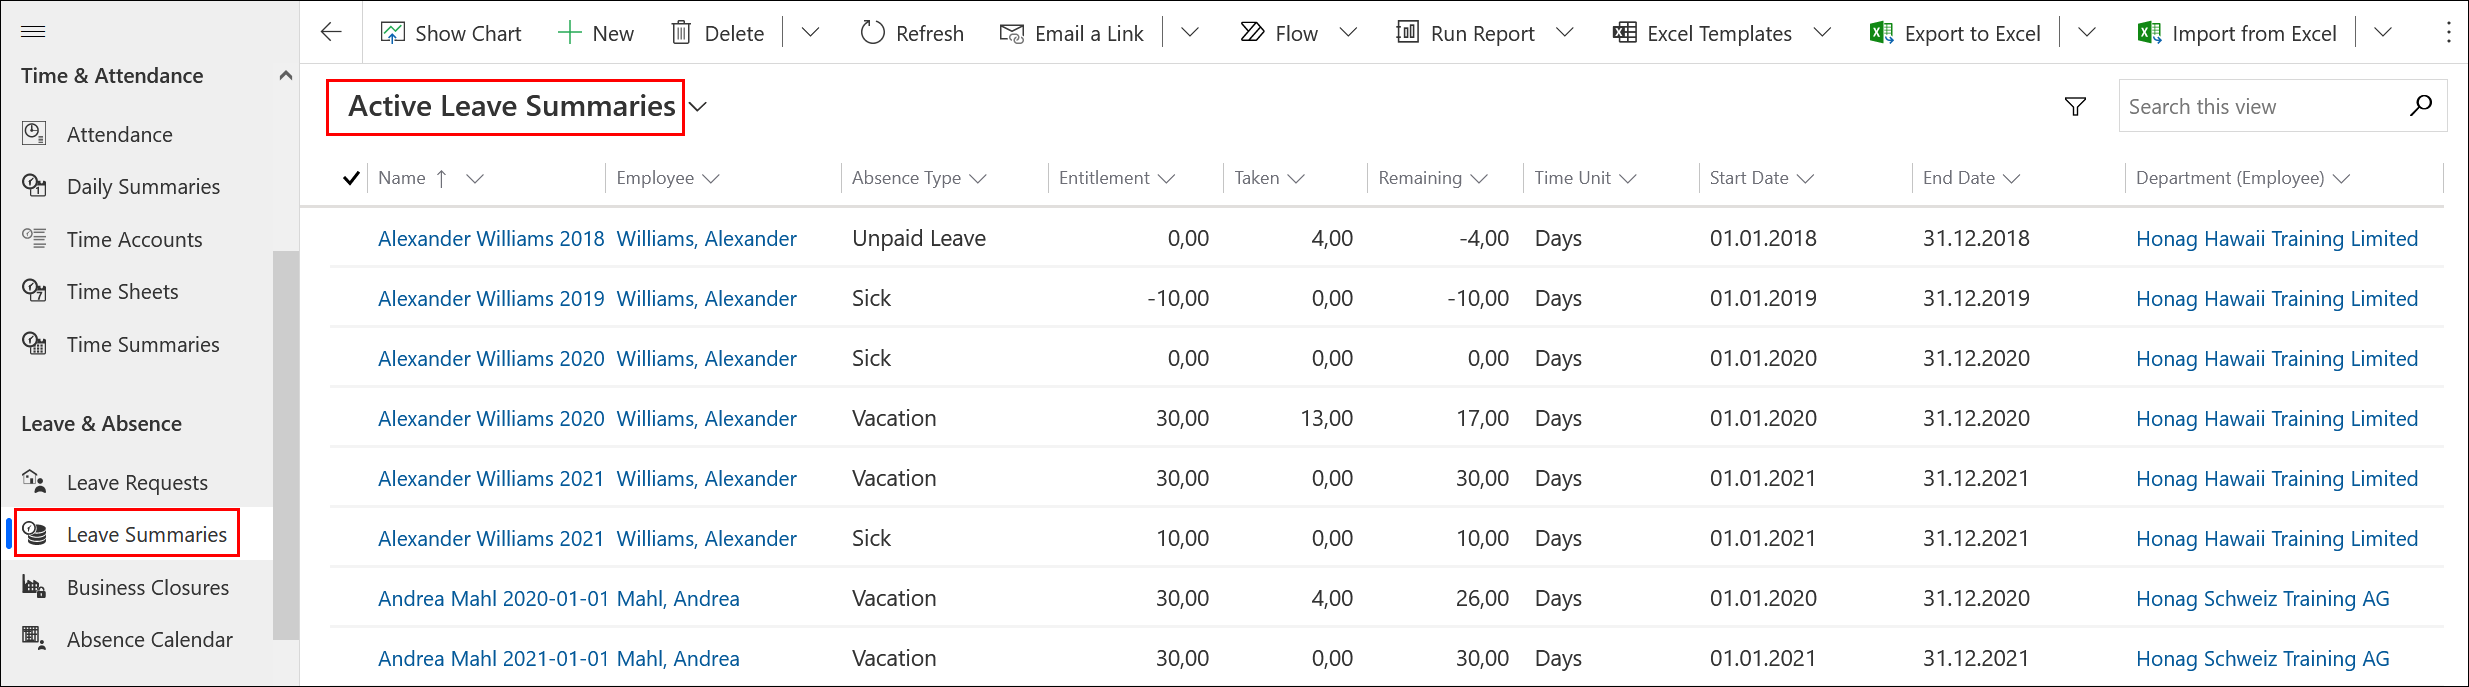Viewport: 2469px width, 687px height.
Task: Open the Absence Type column dropdown
Action: tap(978, 178)
